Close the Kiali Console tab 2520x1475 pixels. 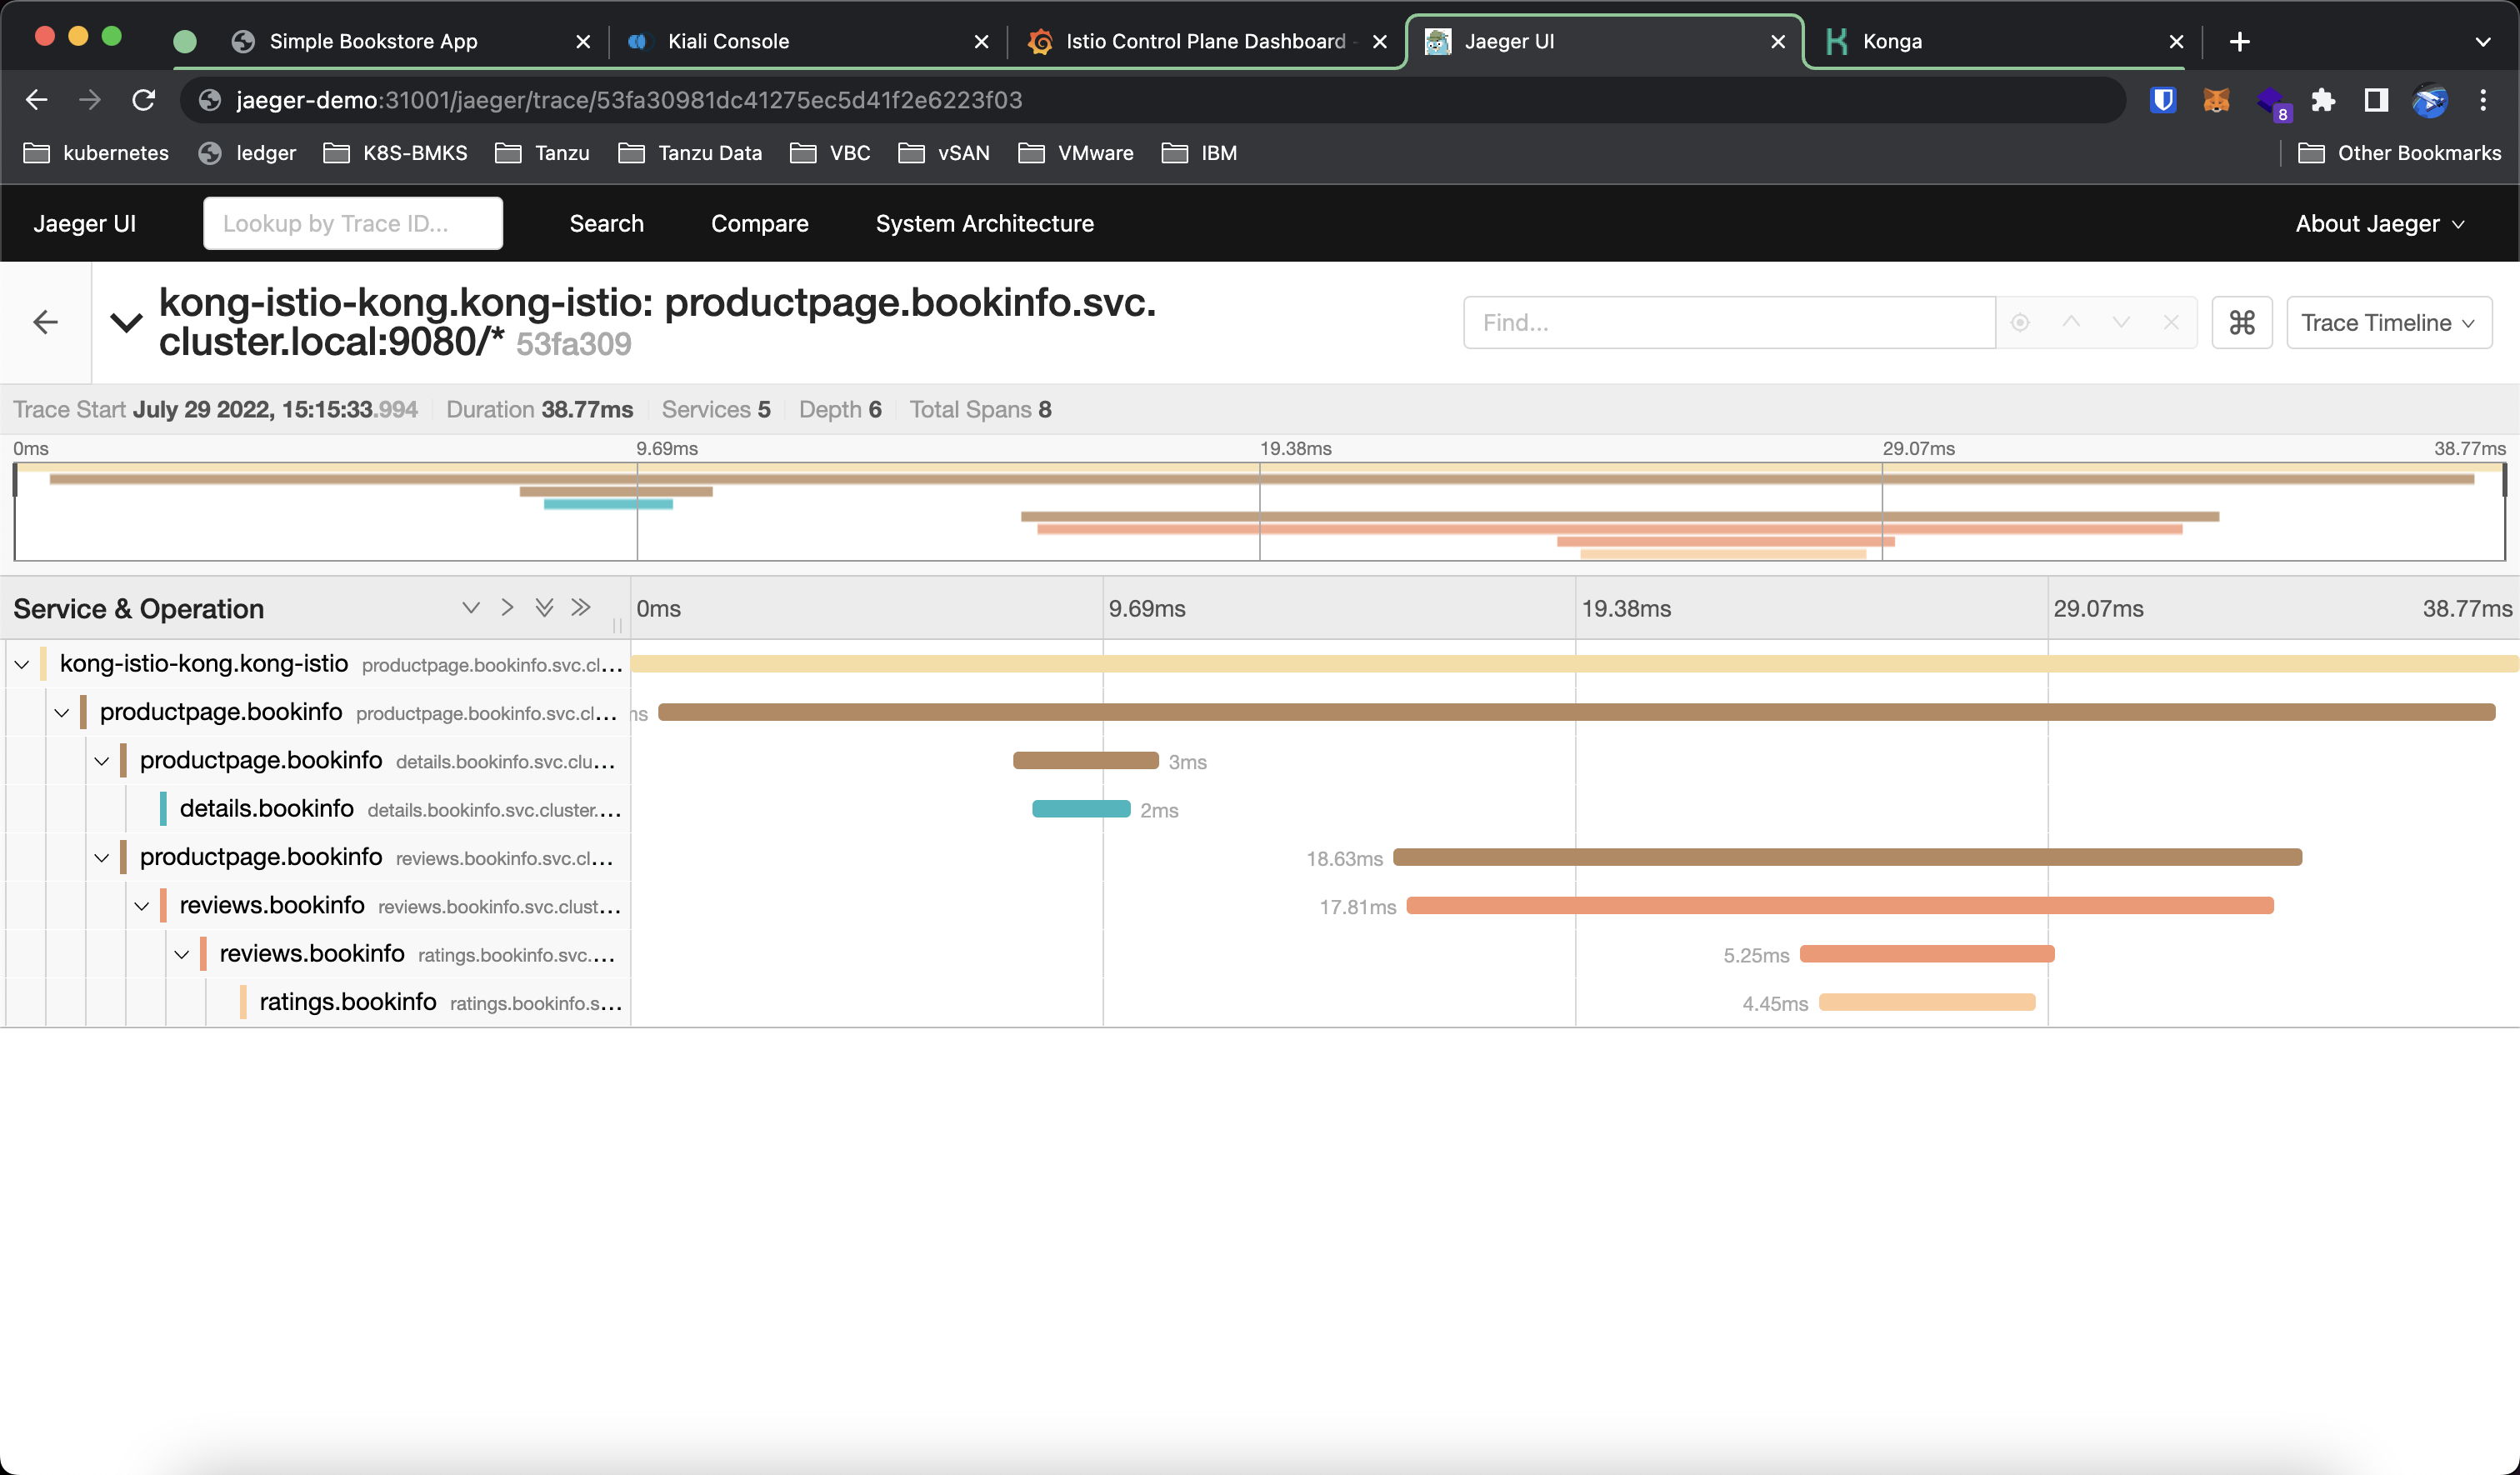pos(981,42)
